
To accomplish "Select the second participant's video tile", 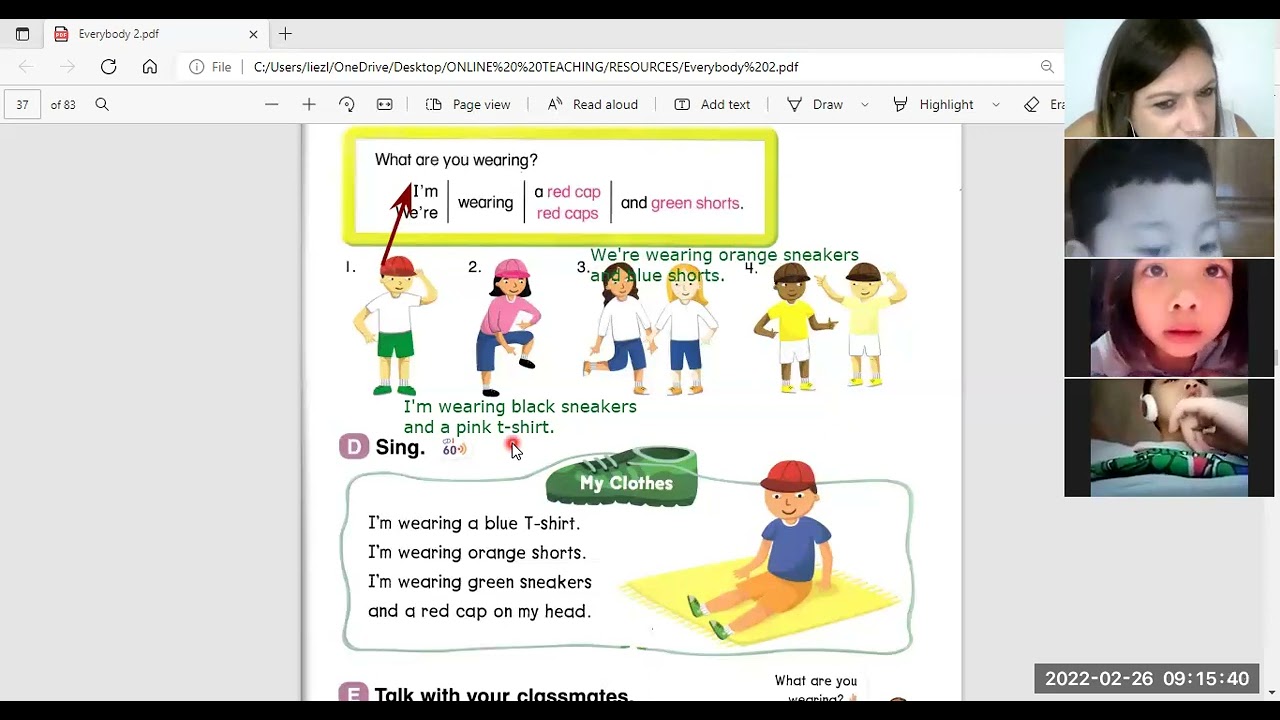I will (1169, 198).
